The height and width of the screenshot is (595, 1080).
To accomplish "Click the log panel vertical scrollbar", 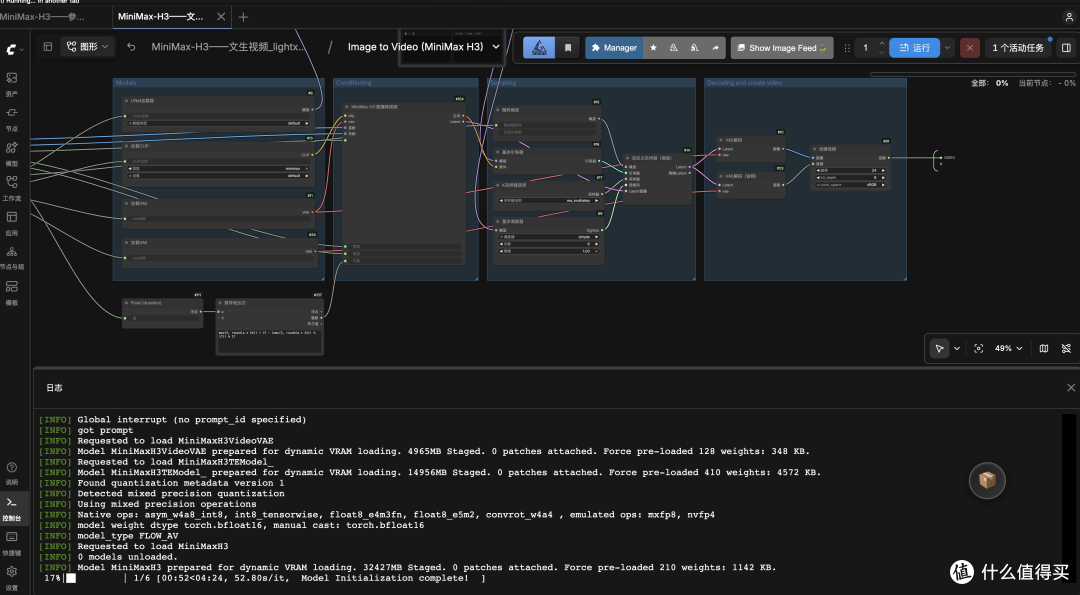I will click(x=1068, y=501).
